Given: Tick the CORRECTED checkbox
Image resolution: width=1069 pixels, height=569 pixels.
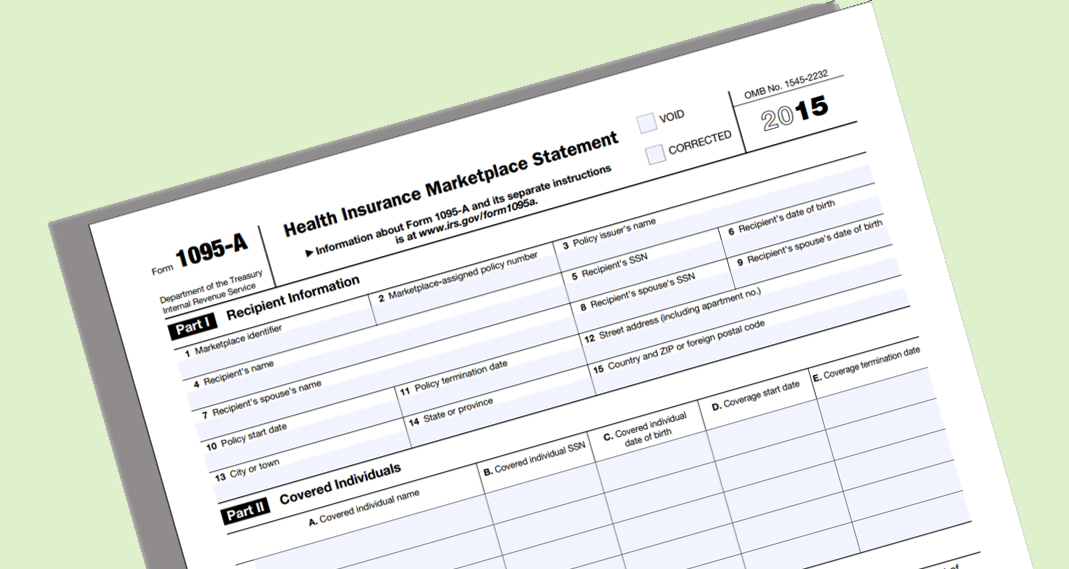Looking at the screenshot, I should tap(655, 154).
